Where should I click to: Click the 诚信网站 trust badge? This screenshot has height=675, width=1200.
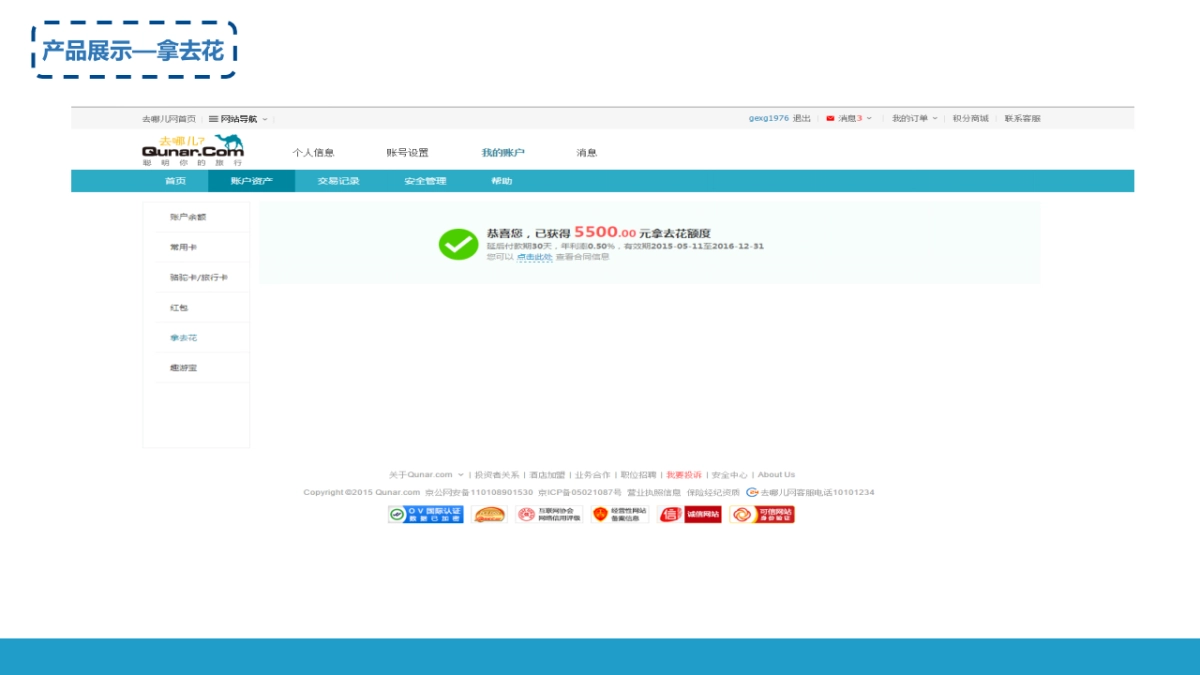(690, 513)
